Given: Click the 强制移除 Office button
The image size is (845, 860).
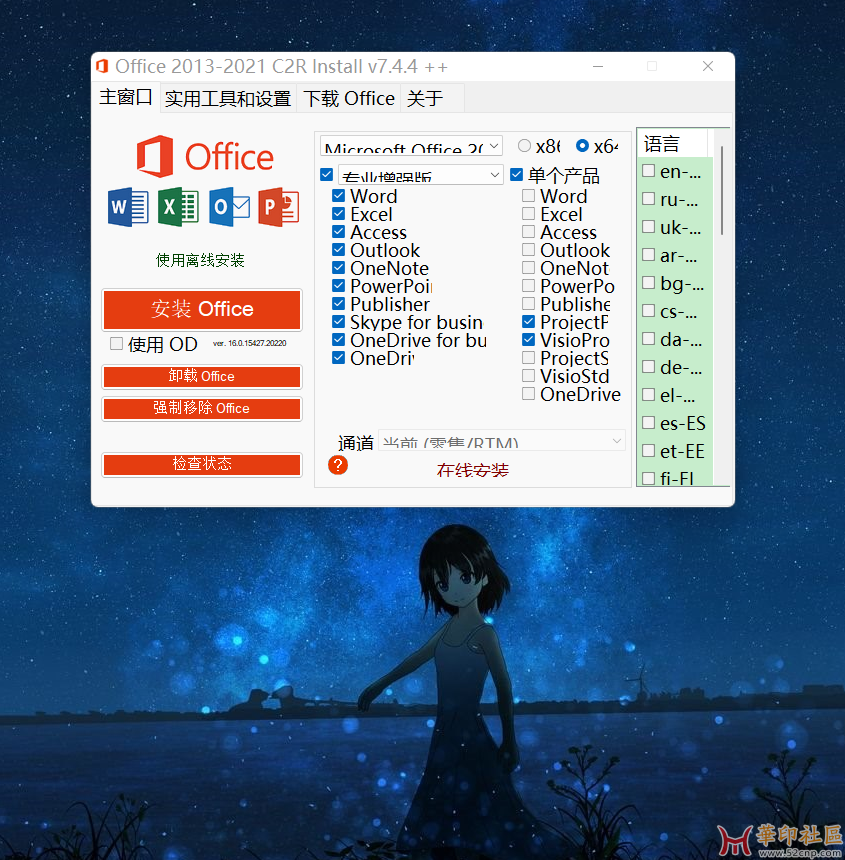Looking at the screenshot, I should (202, 409).
